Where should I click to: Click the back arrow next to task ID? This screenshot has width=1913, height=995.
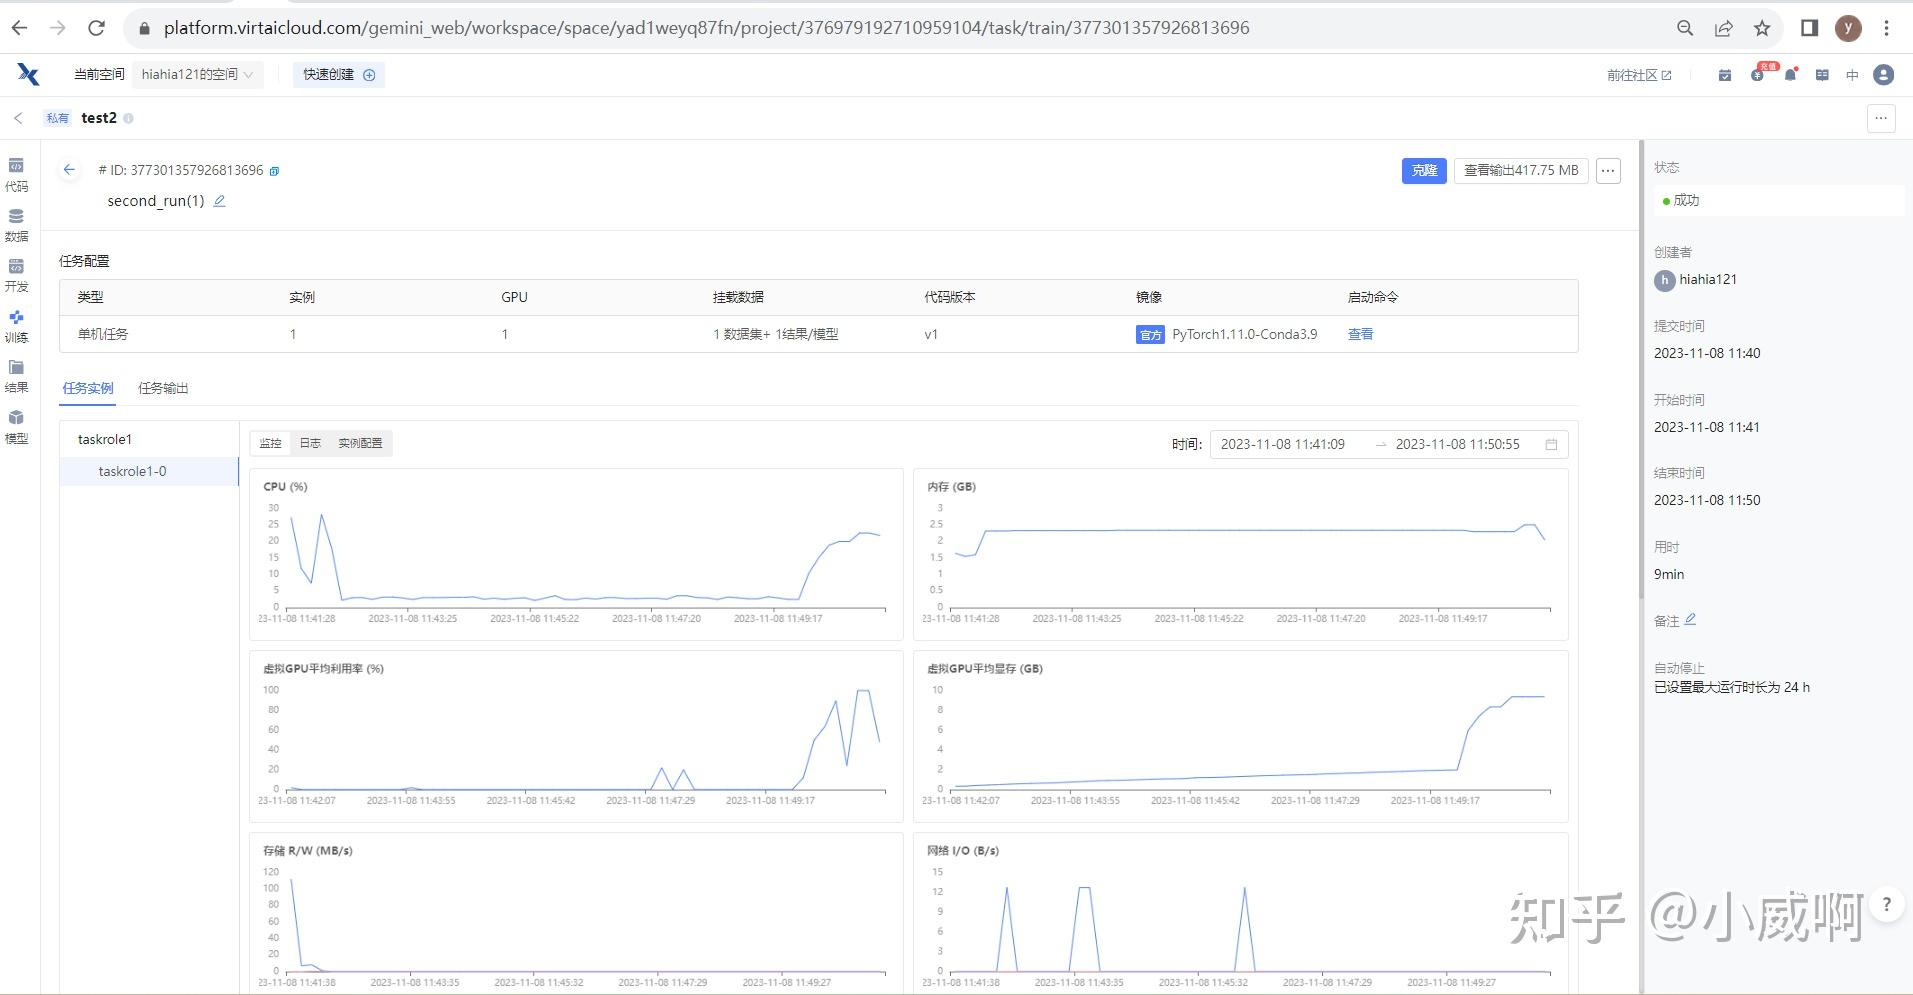pyautogui.click(x=69, y=170)
